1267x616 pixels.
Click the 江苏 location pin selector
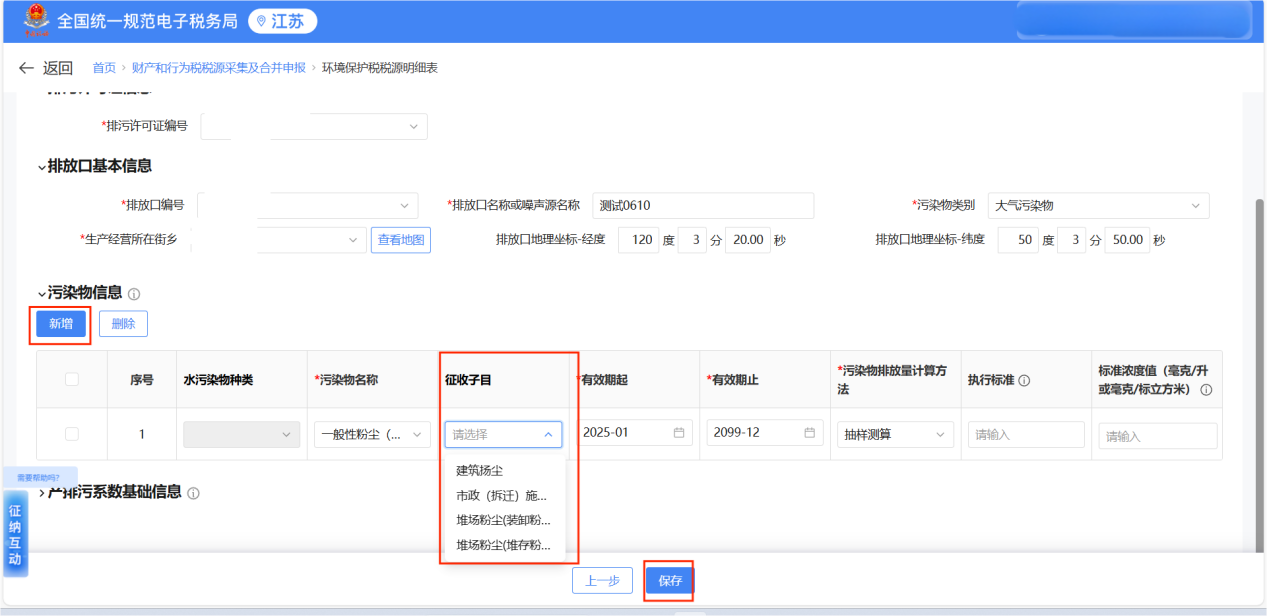tap(282, 21)
